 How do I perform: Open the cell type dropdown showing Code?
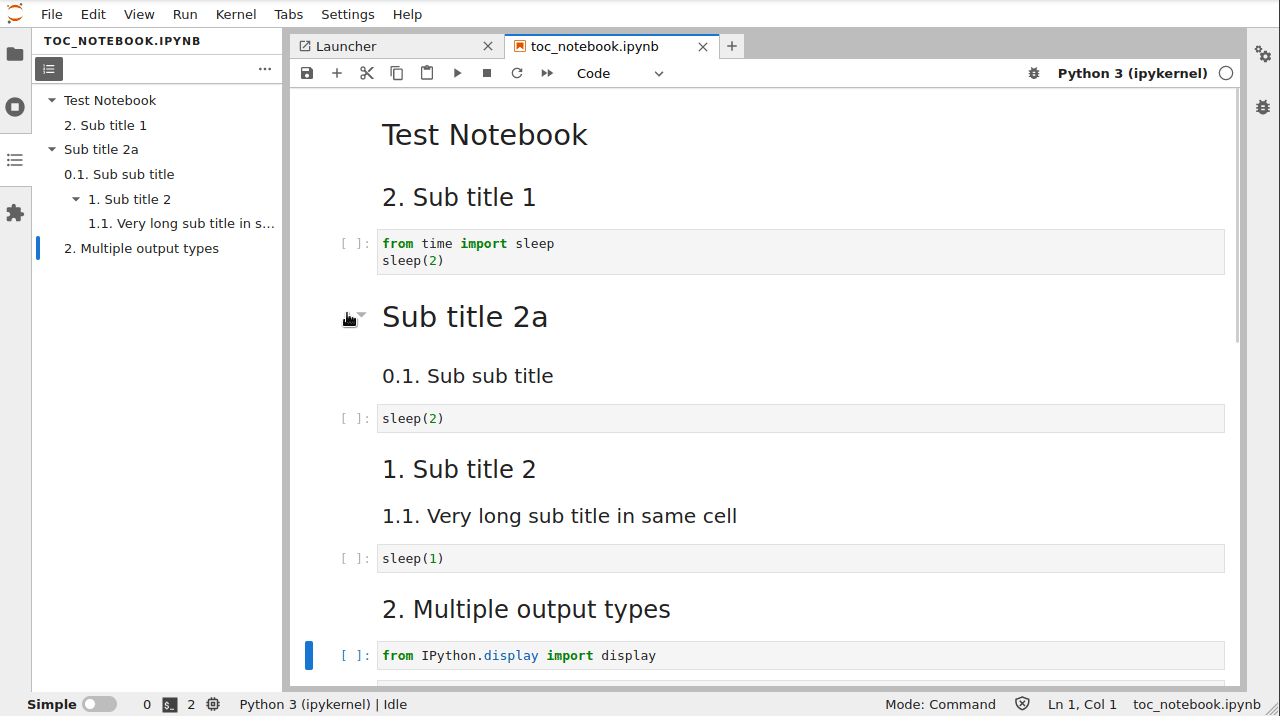click(x=620, y=73)
